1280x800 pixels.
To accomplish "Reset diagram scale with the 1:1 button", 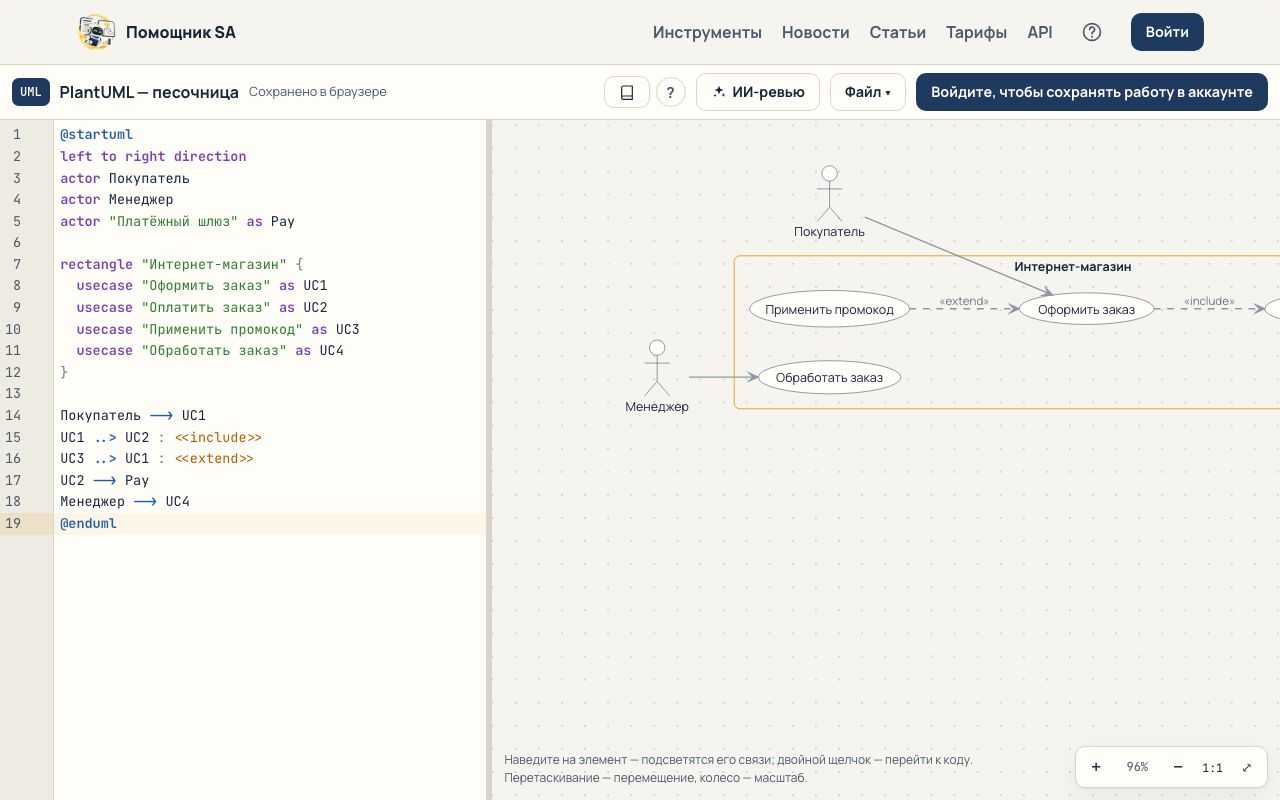I will [x=1212, y=768].
